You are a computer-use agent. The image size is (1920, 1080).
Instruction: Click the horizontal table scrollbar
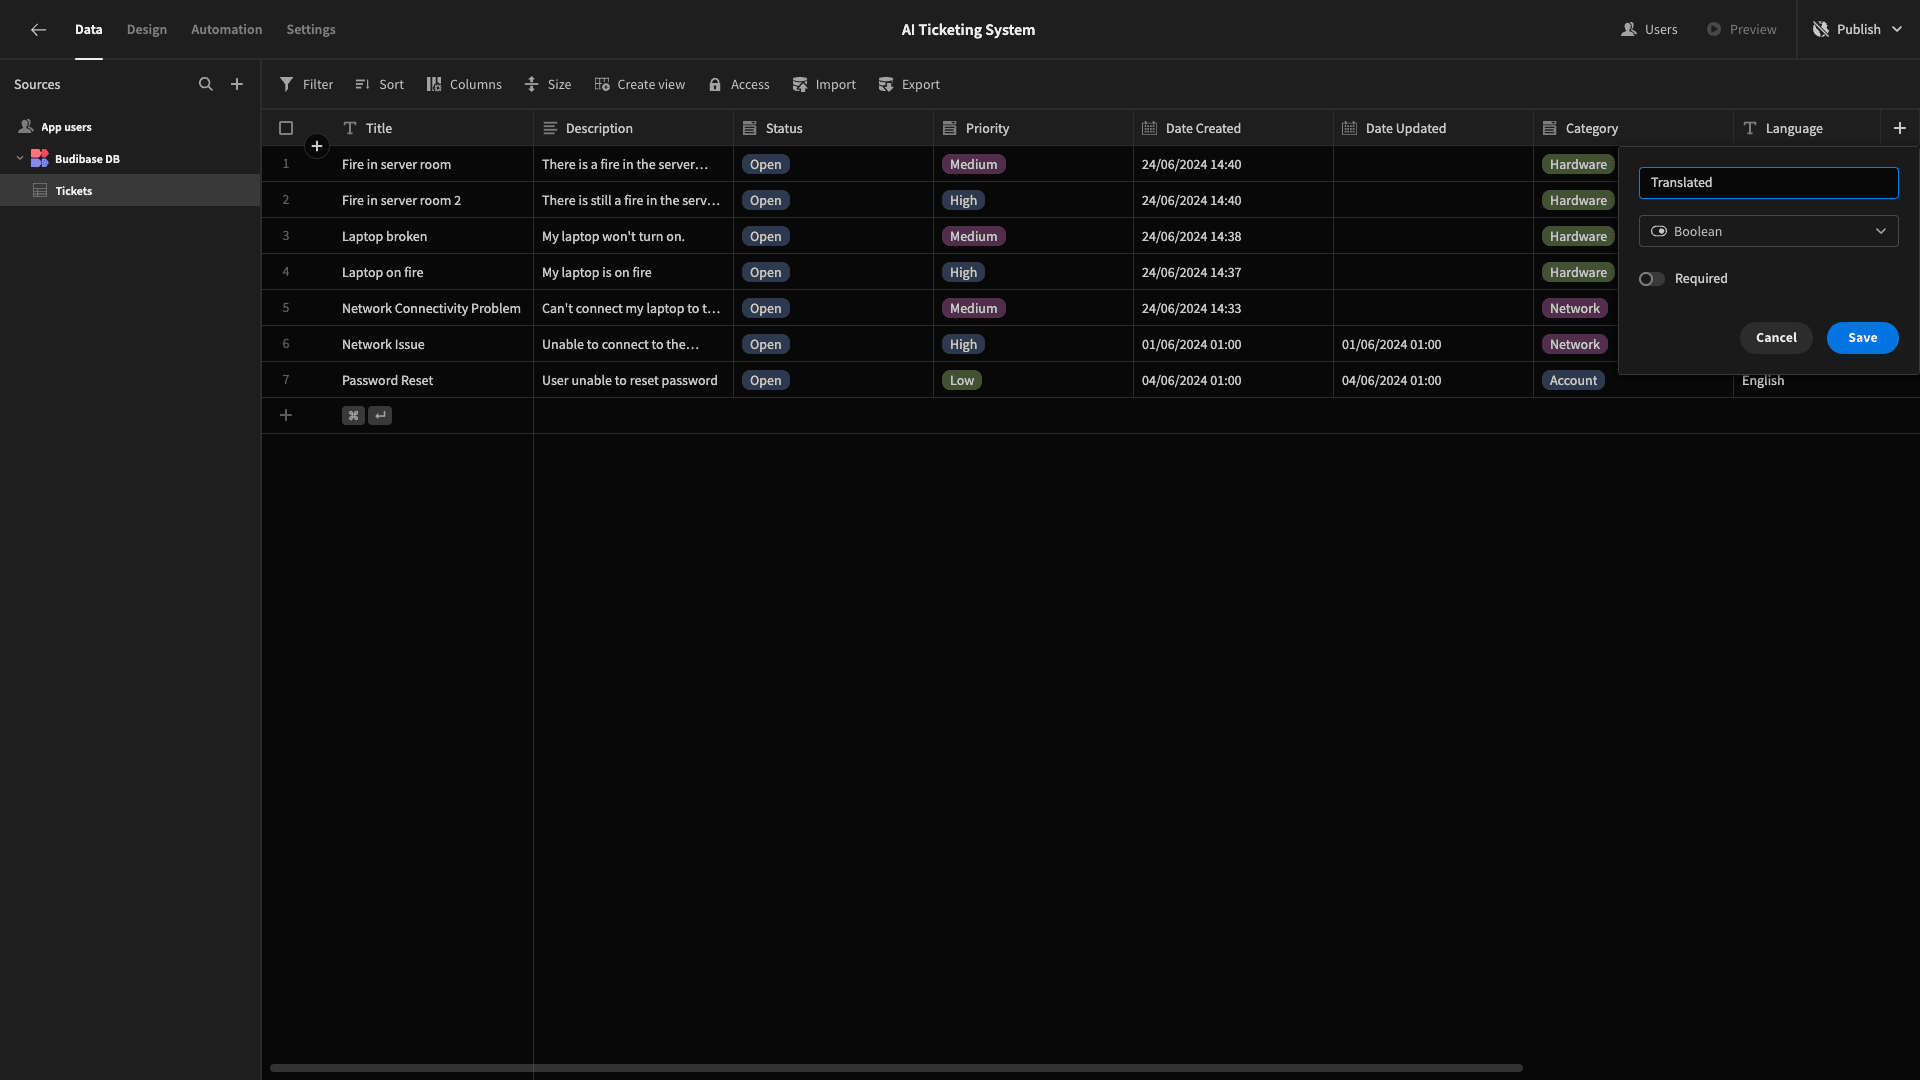[x=896, y=1068]
